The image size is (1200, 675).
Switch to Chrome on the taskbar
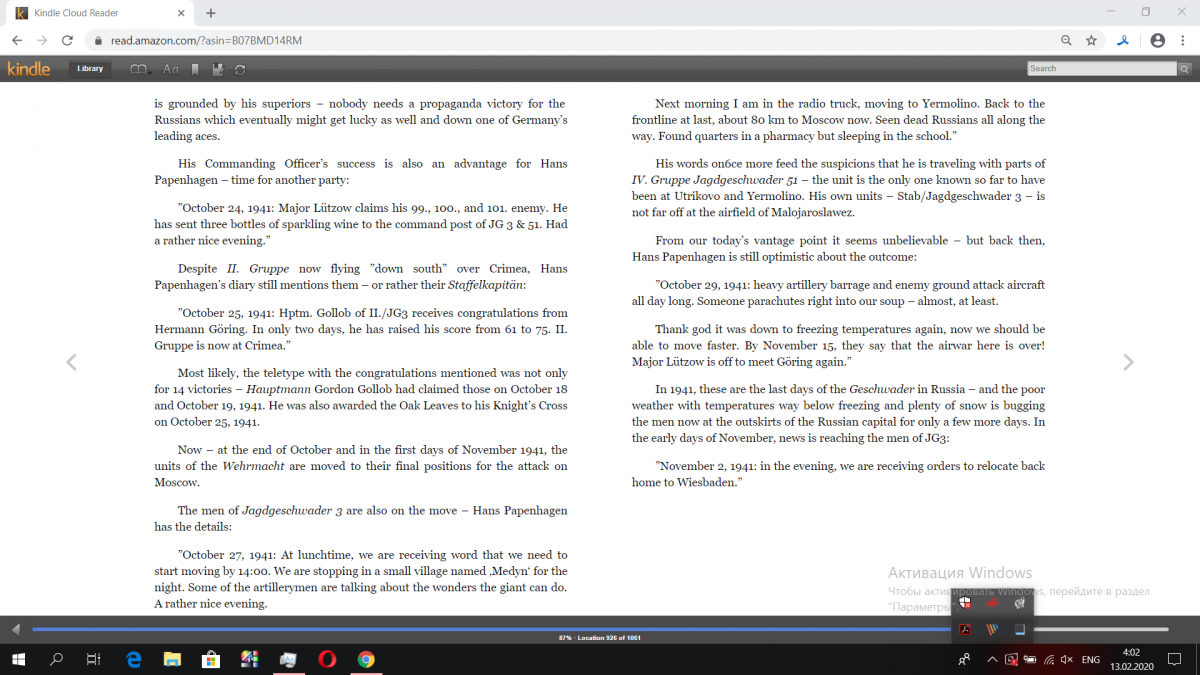click(x=366, y=659)
